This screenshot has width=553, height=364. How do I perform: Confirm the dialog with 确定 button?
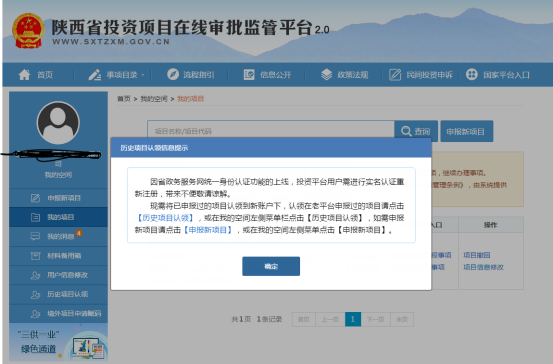[271, 266]
